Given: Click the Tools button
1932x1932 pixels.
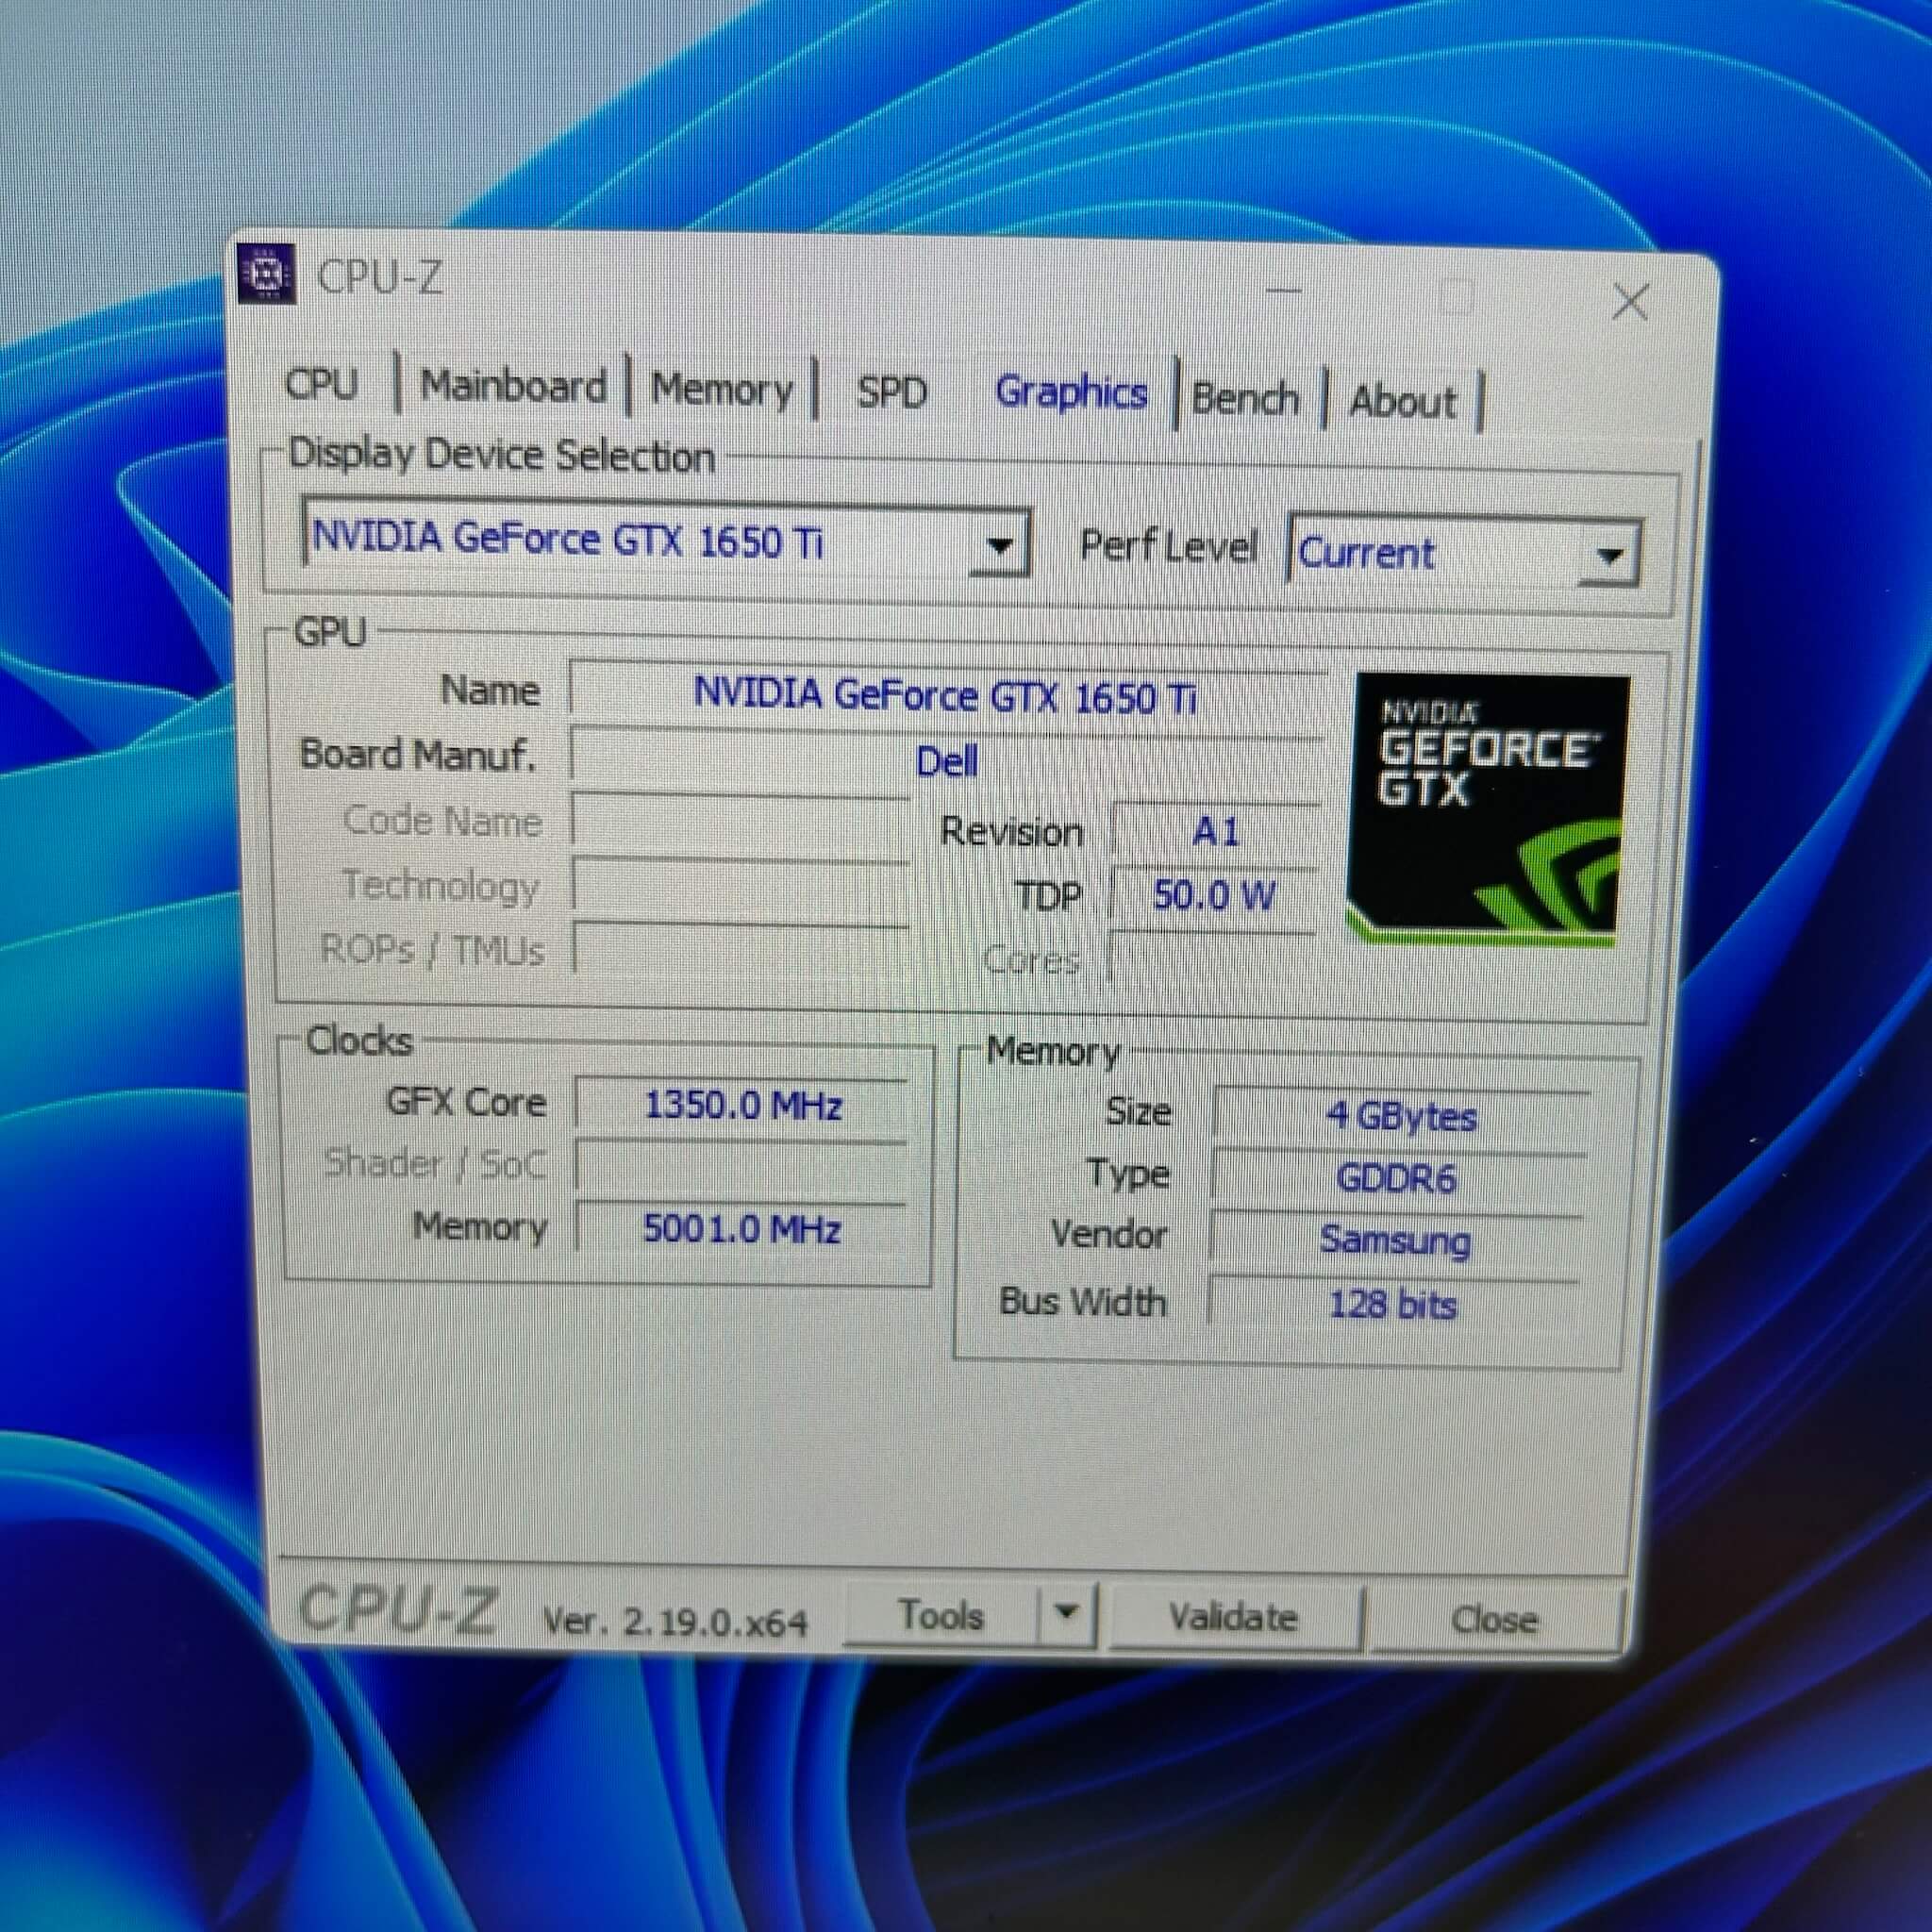Looking at the screenshot, I should (x=940, y=1614).
